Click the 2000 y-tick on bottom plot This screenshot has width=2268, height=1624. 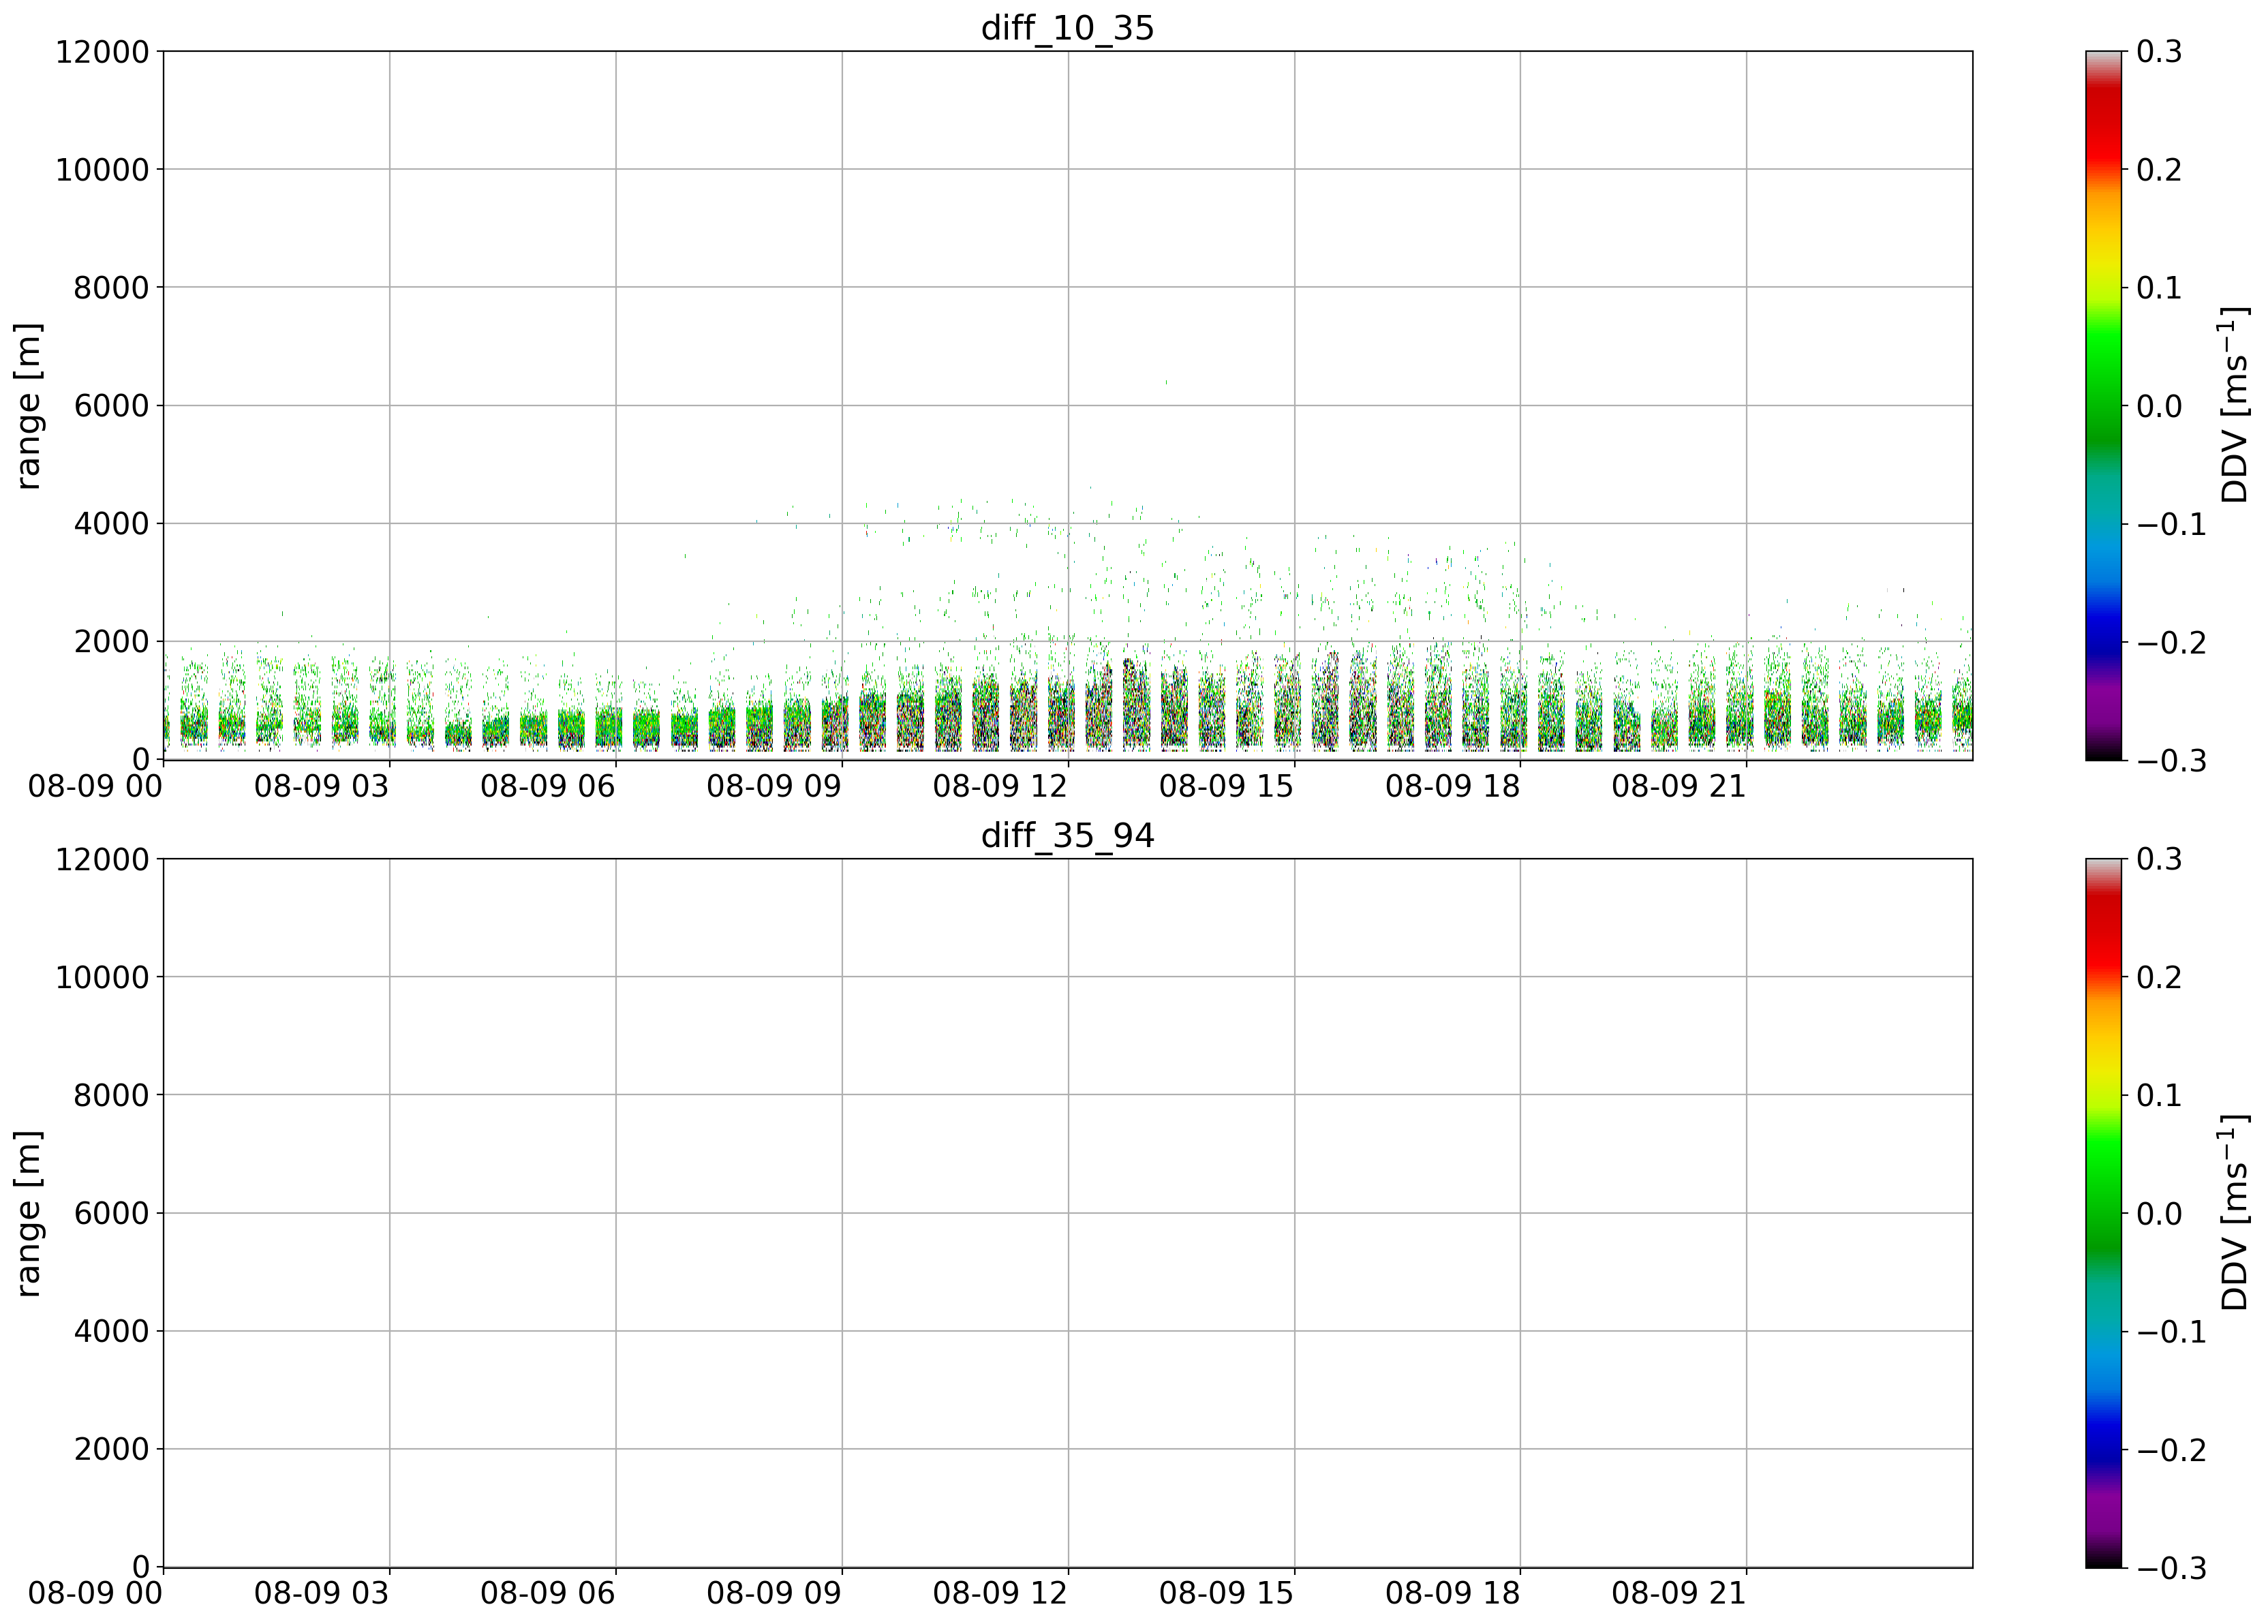click(111, 1449)
